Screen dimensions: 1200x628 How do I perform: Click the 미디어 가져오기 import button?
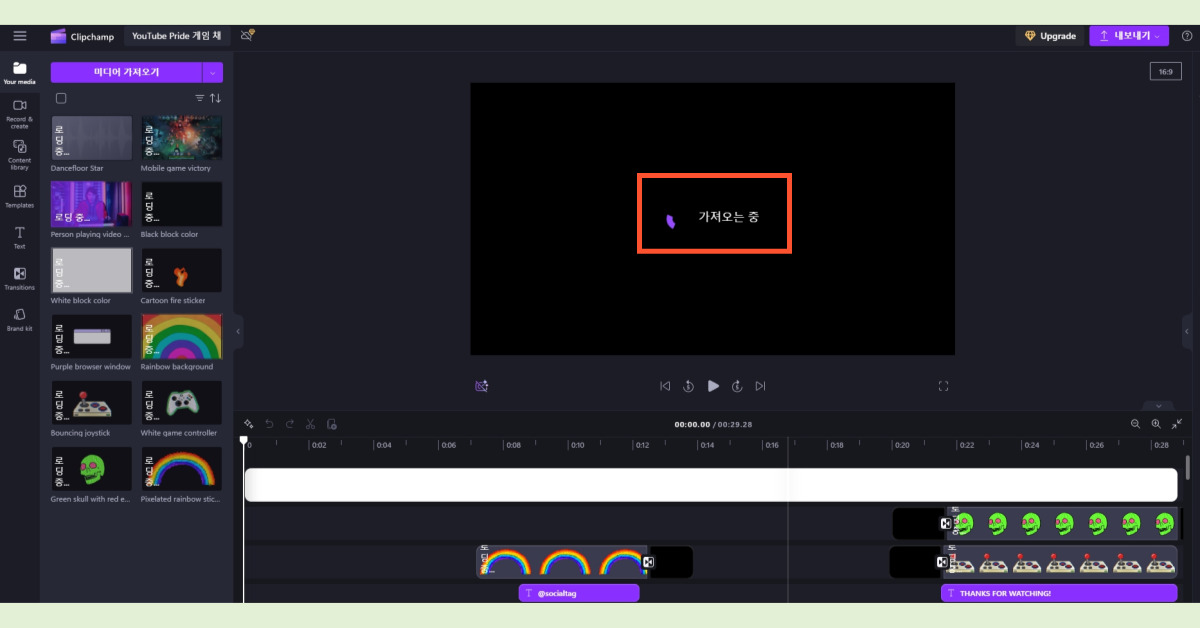[x=126, y=72]
